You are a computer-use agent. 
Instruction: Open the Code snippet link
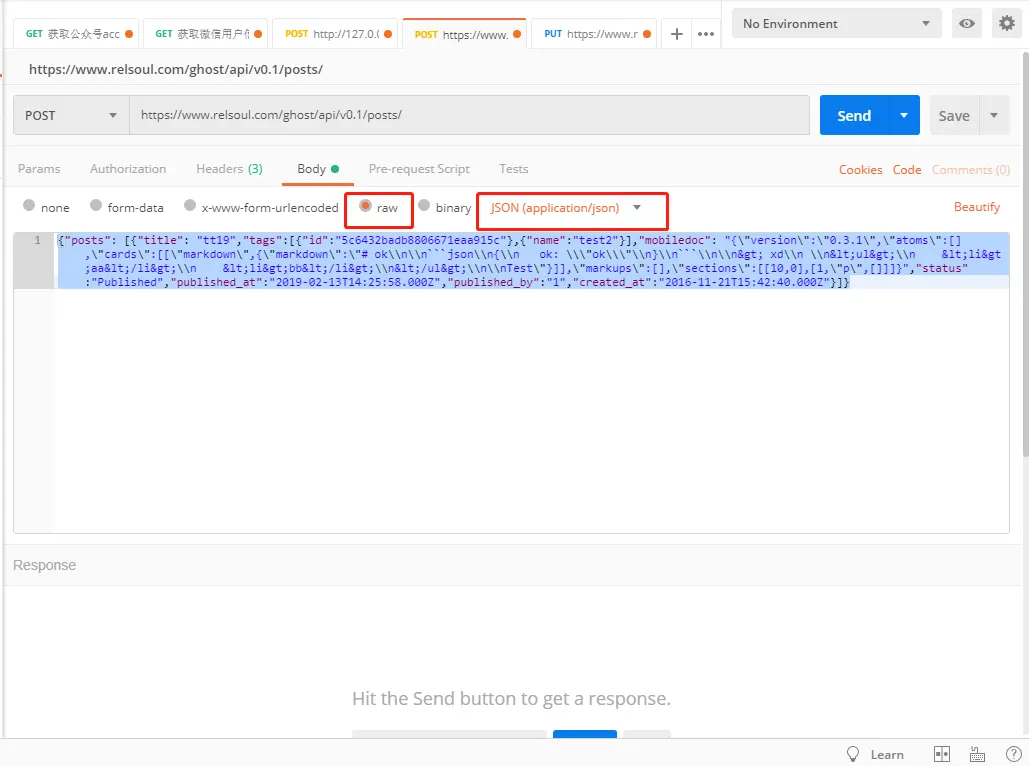tap(907, 170)
